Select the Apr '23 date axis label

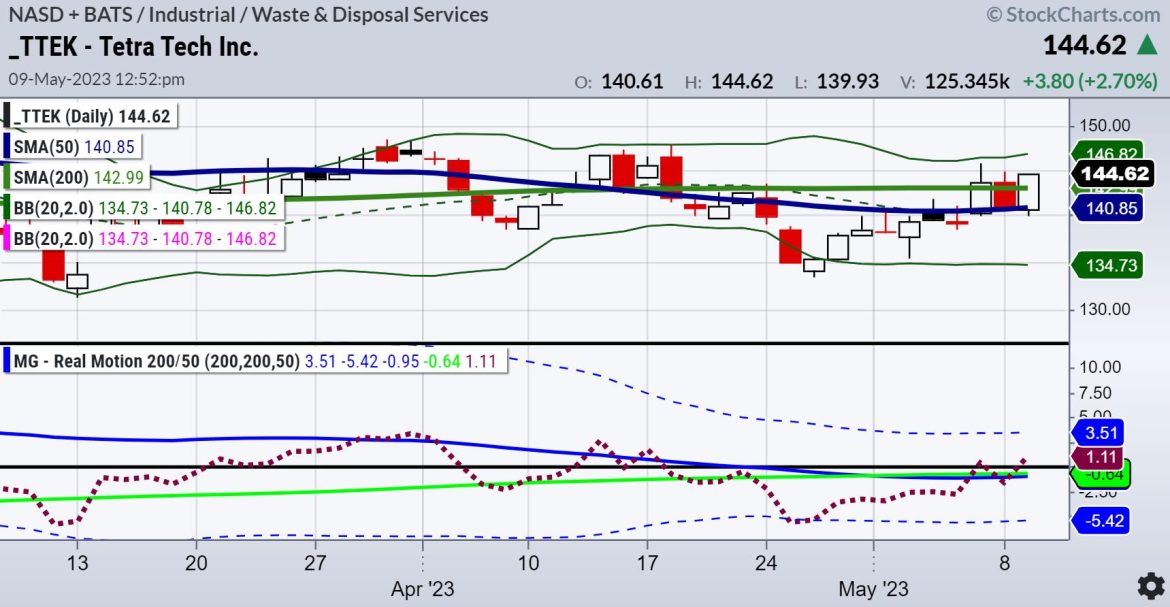[423, 589]
